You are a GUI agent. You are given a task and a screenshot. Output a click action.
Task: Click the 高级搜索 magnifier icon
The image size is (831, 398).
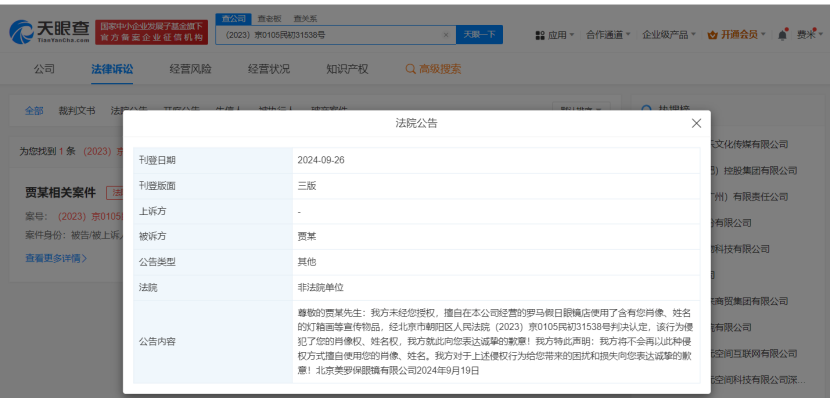(x=410, y=69)
